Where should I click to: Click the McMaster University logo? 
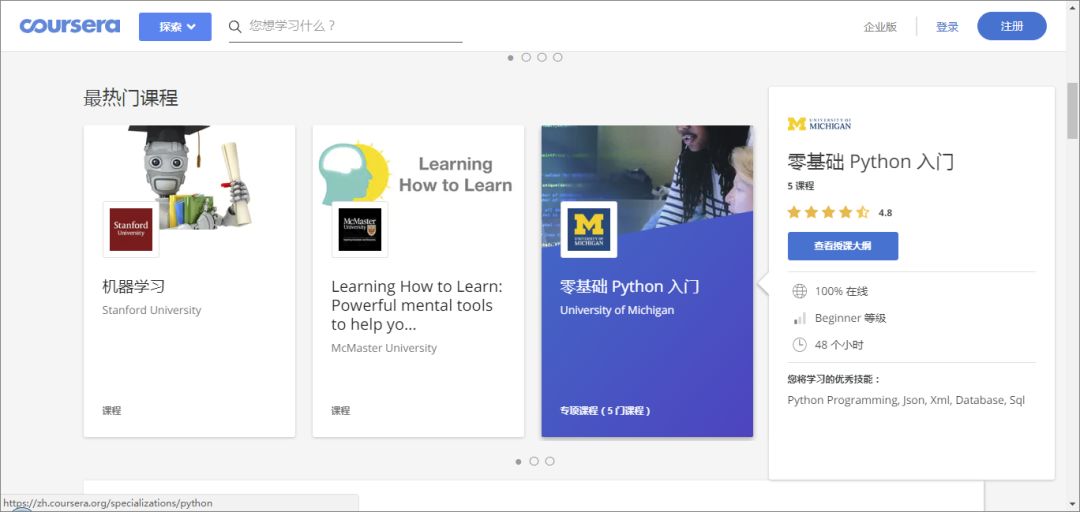pos(360,229)
